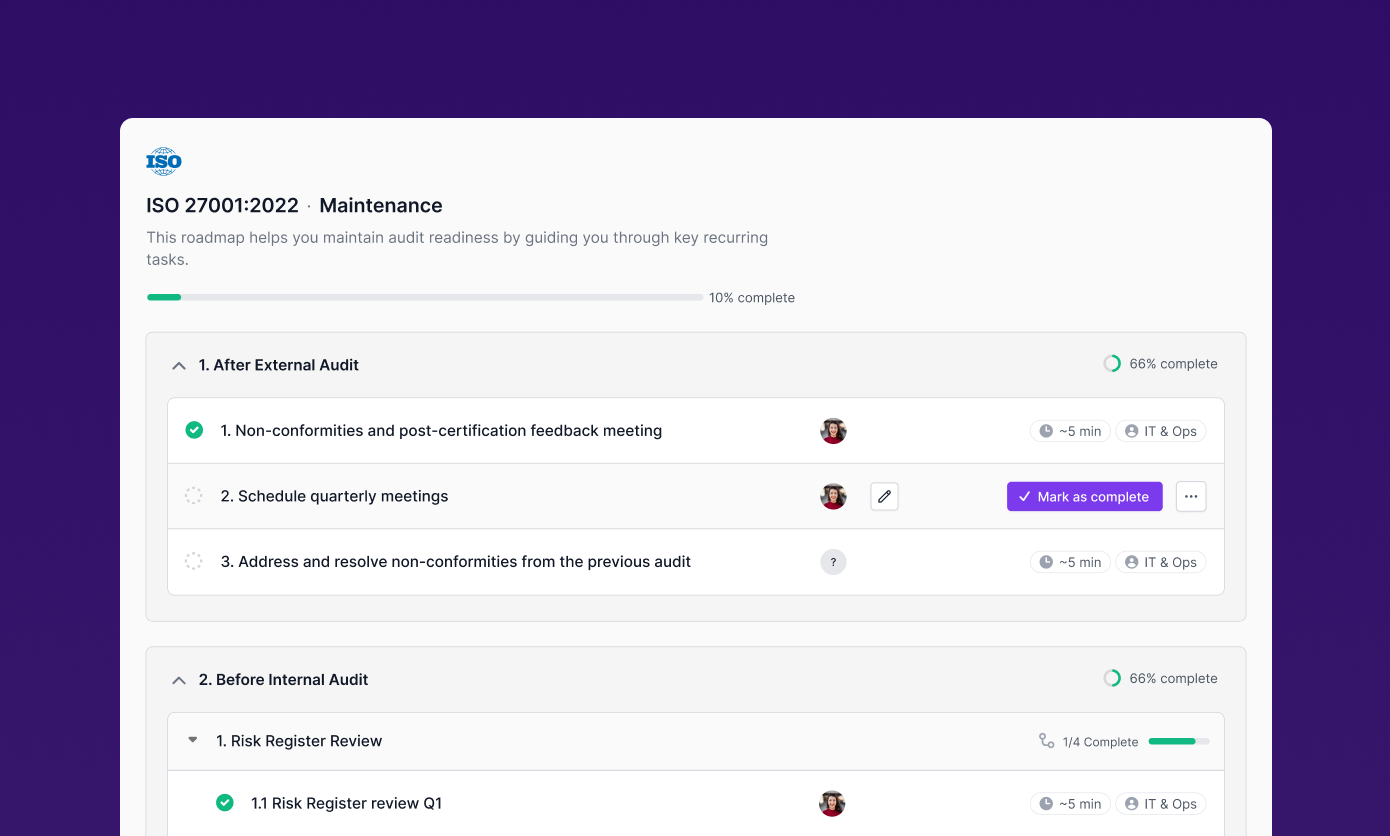Click unassigned question-mark avatar on Address non-conformities row

[833, 562]
